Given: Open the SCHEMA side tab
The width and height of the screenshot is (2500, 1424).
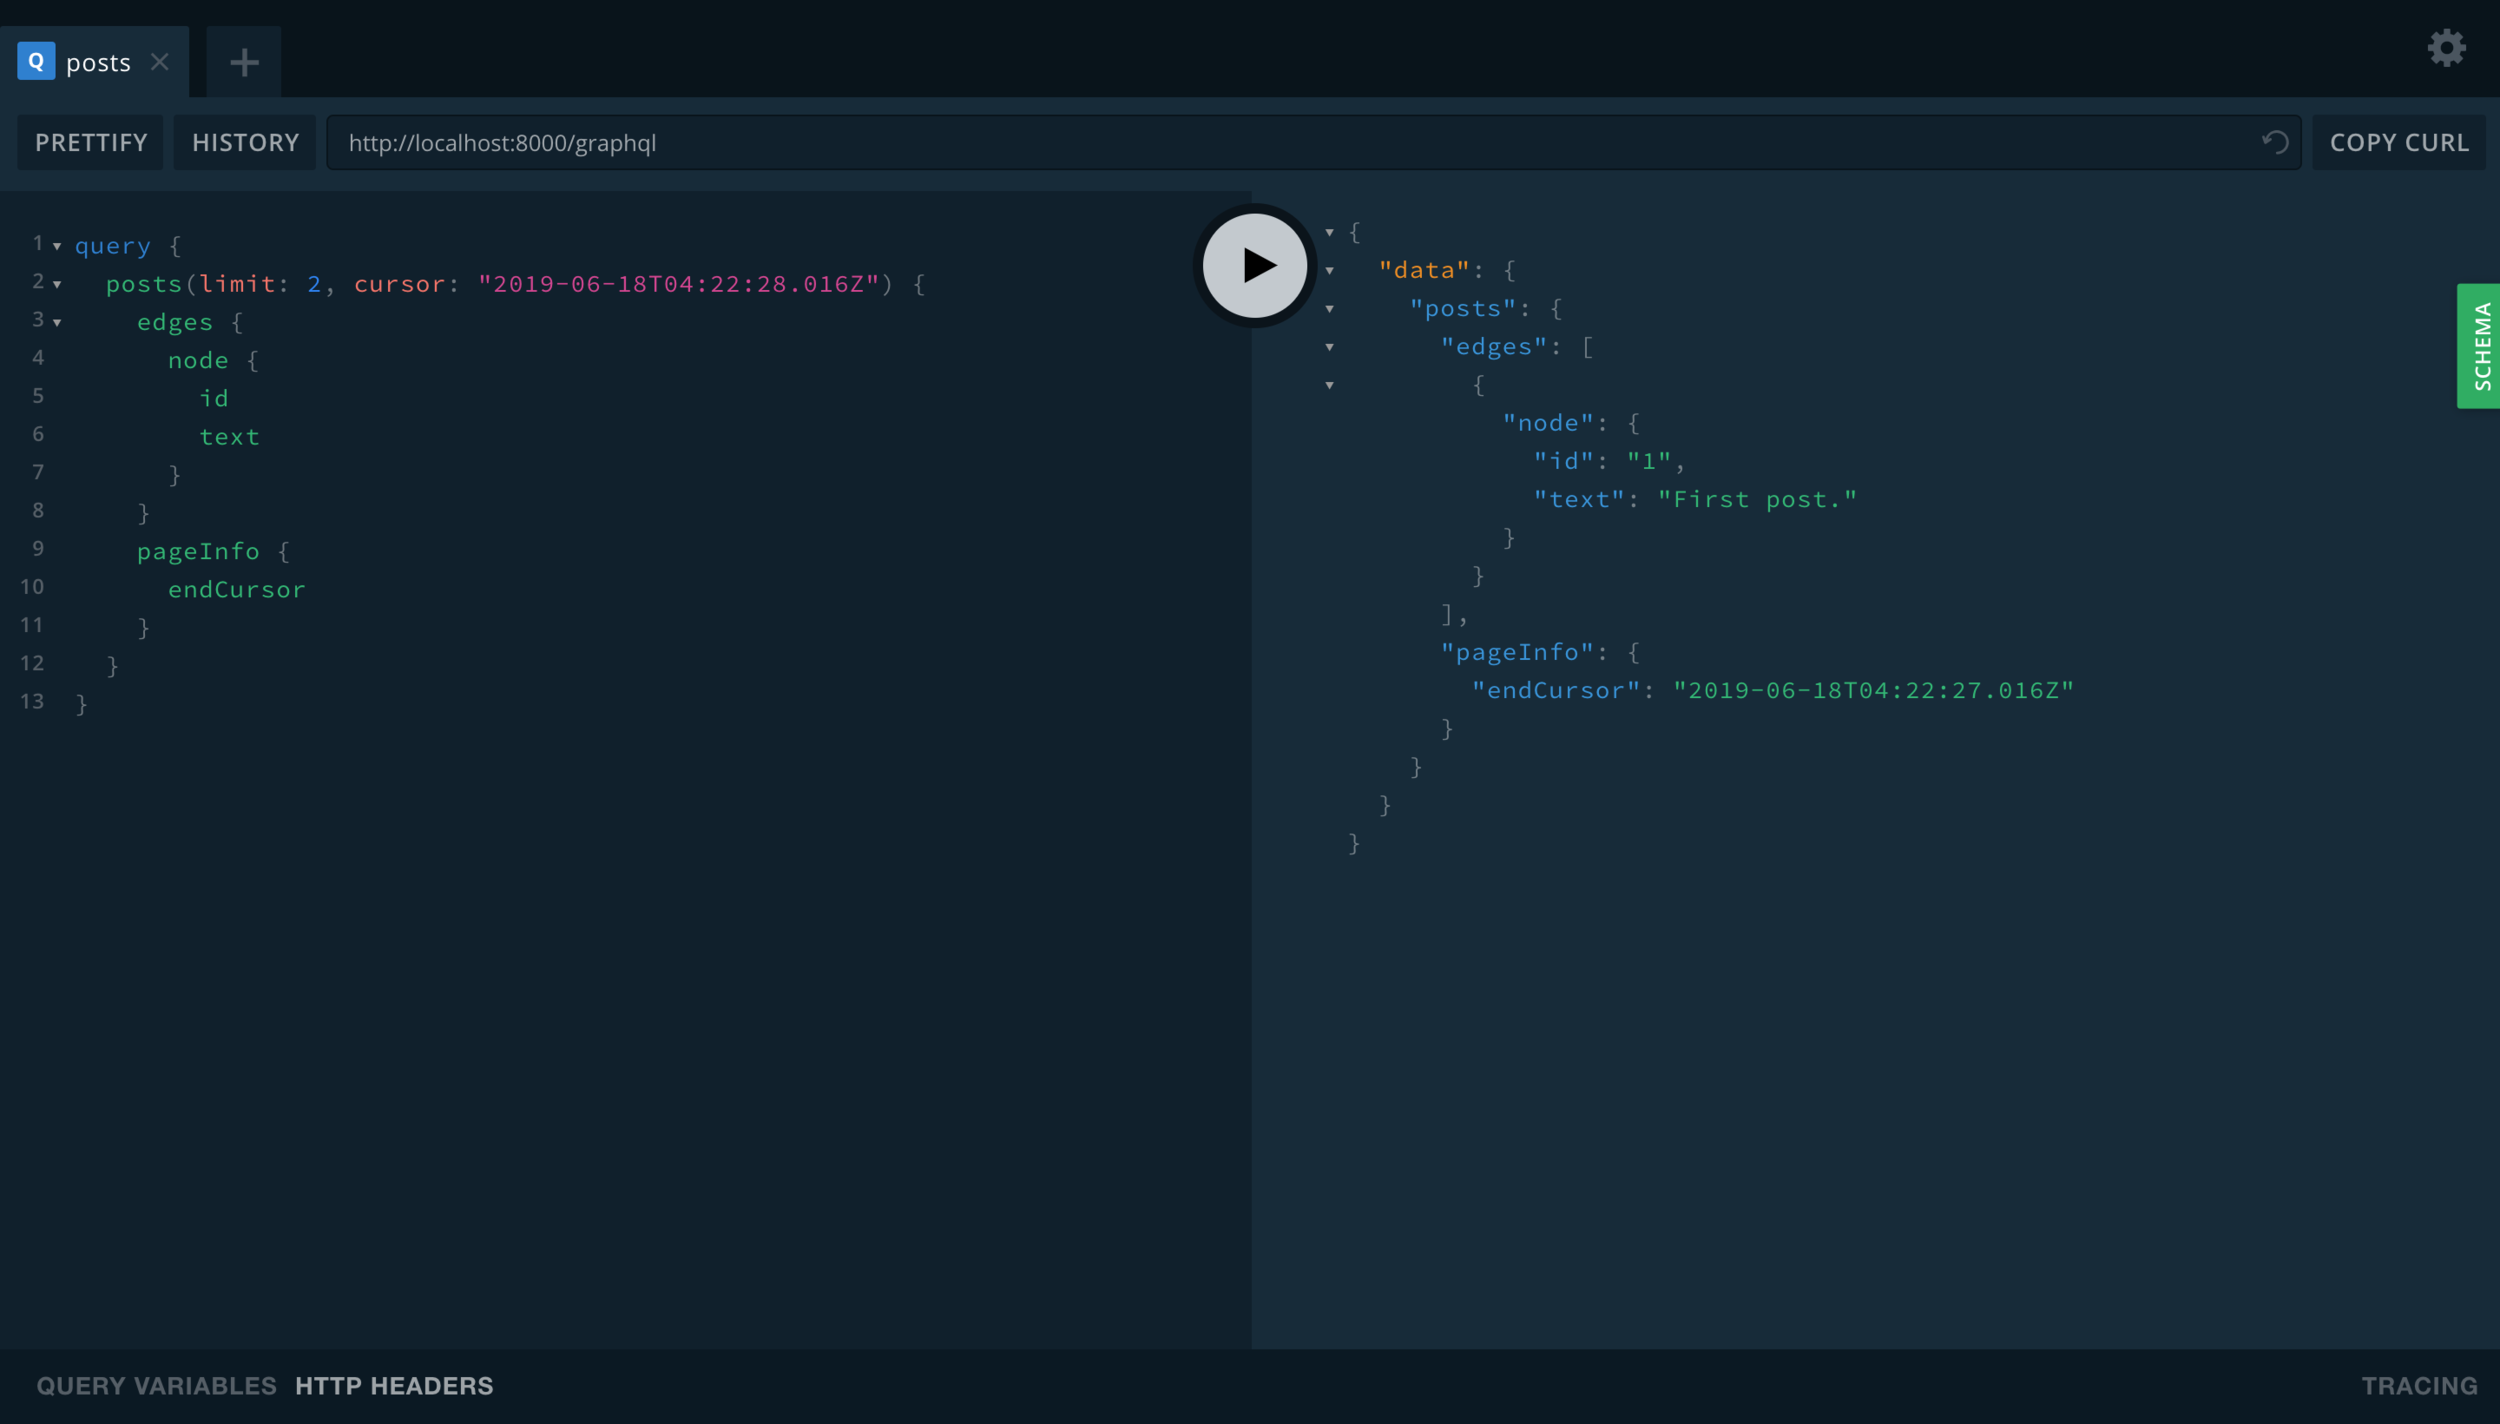Looking at the screenshot, I should click(x=2478, y=346).
